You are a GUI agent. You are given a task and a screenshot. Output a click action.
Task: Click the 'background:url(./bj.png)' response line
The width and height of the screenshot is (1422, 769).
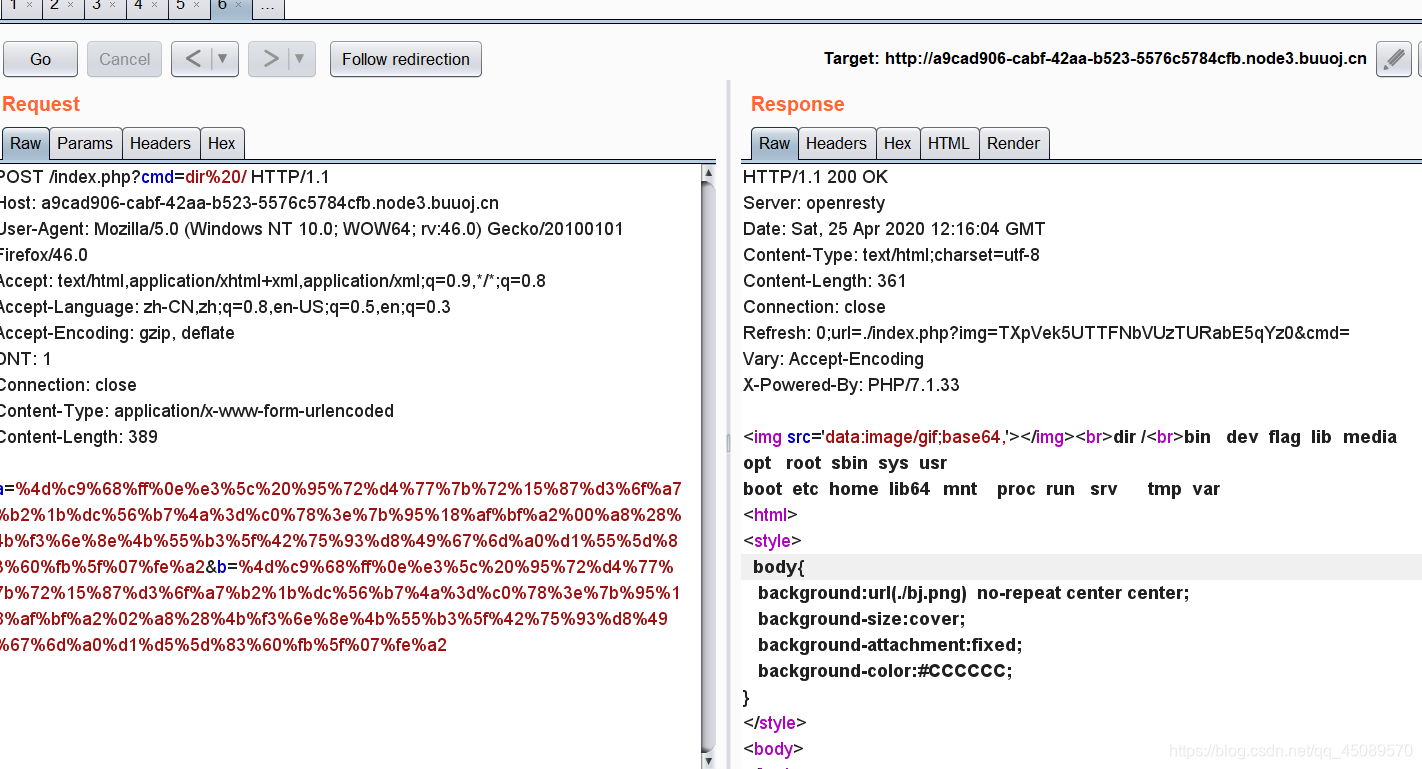[973, 593]
